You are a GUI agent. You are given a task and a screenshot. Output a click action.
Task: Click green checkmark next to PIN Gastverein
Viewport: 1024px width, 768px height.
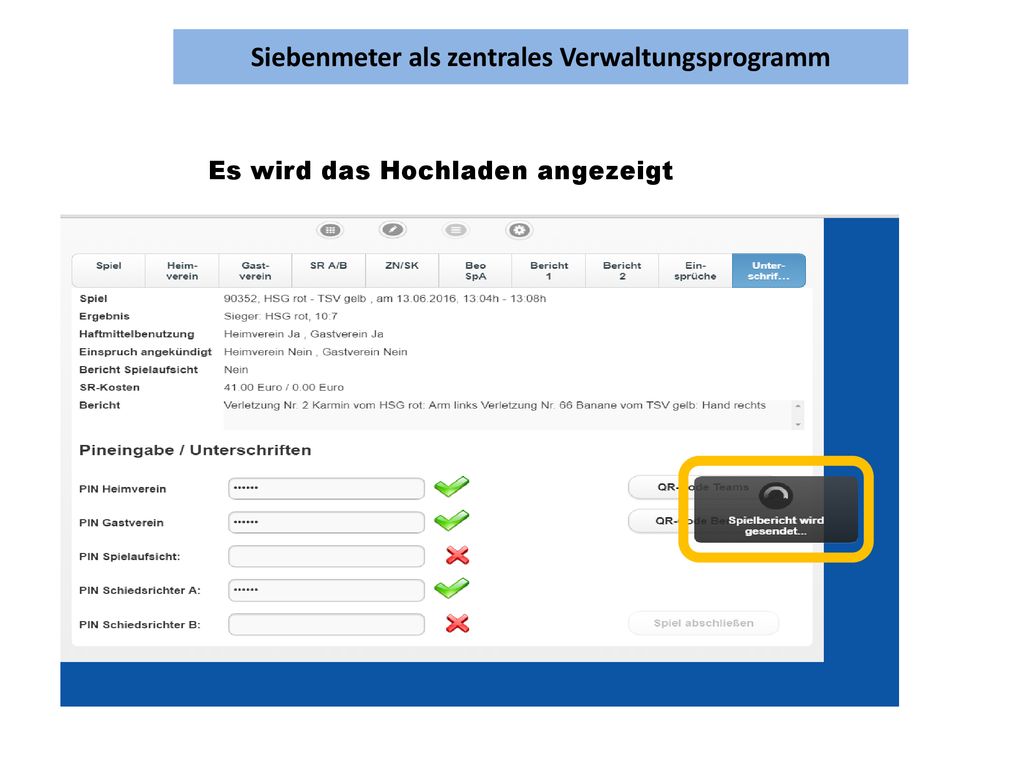[x=451, y=520]
